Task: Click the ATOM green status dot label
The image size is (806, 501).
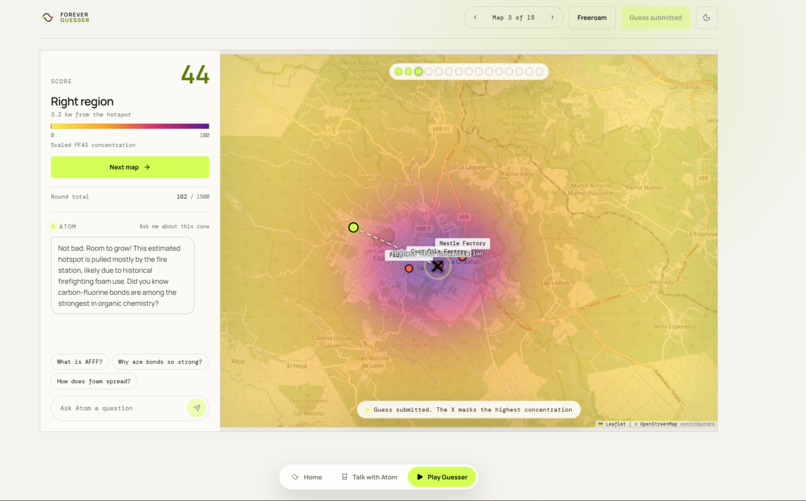Action: (64, 227)
